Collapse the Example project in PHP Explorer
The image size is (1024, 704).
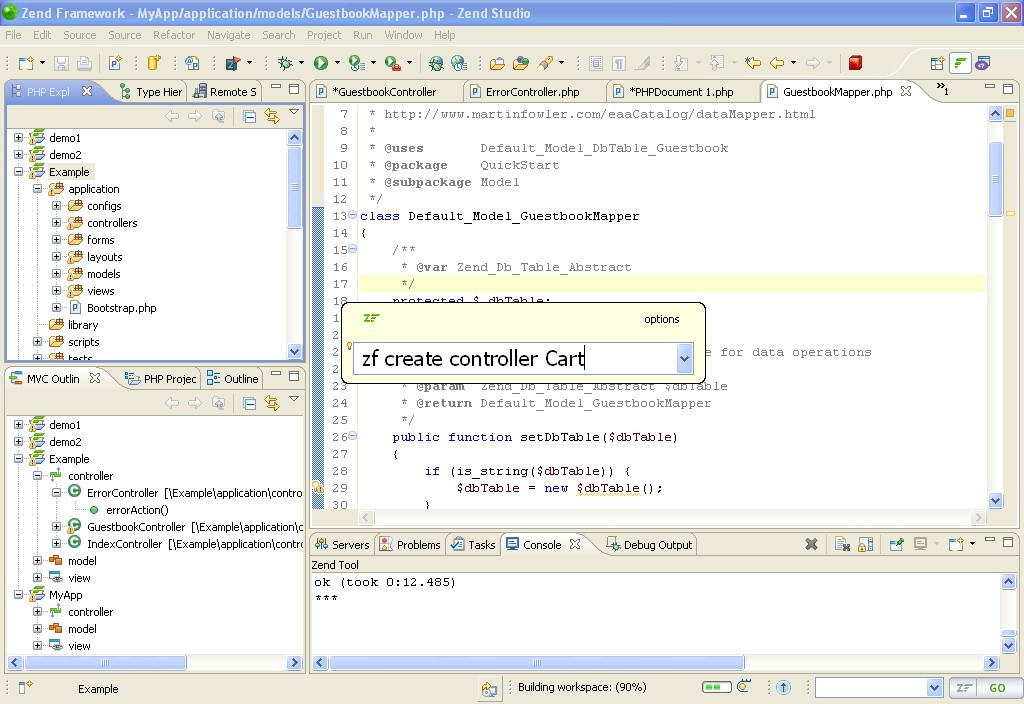pyautogui.click(x=18, y=172)
